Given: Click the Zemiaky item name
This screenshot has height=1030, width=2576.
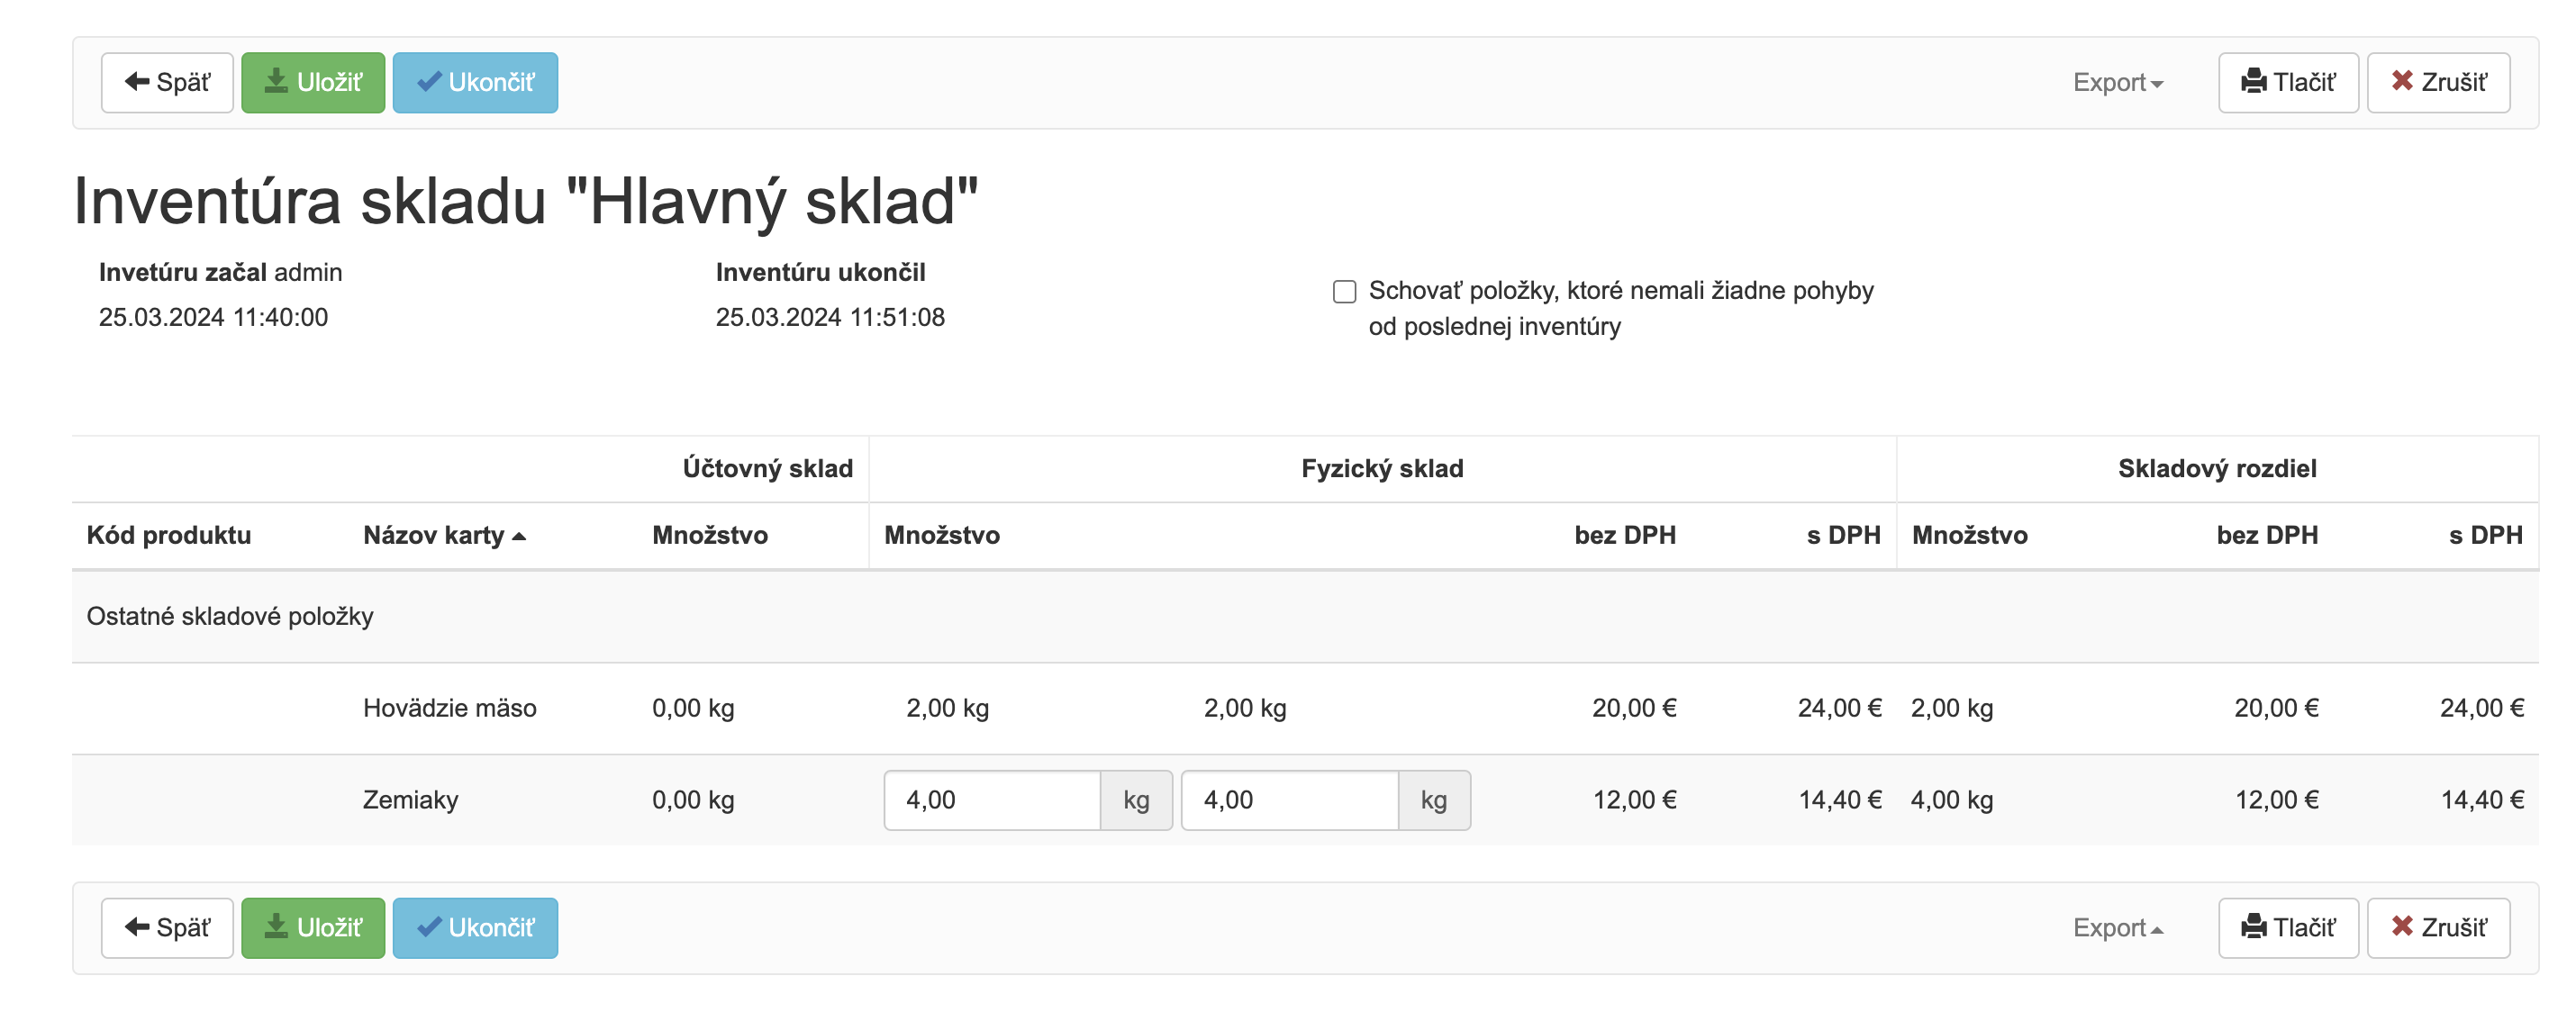Looking at the screenshot, I should click(410, 800).
